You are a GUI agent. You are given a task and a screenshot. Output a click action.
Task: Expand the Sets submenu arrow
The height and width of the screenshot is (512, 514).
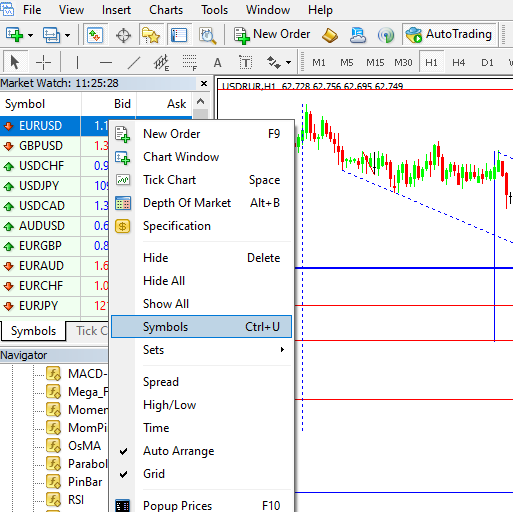click(x=282, y=350)
